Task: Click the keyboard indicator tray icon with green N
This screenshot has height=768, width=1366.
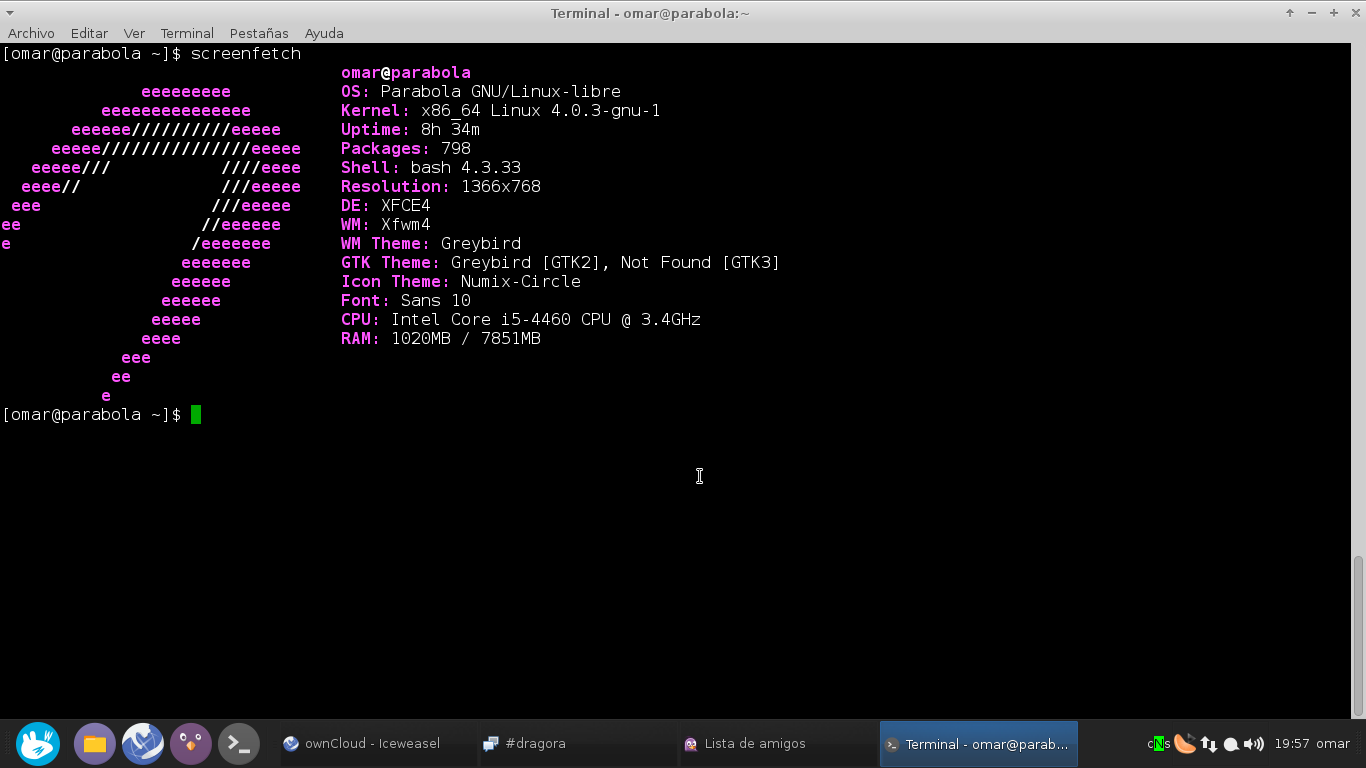Action: 1159,744
